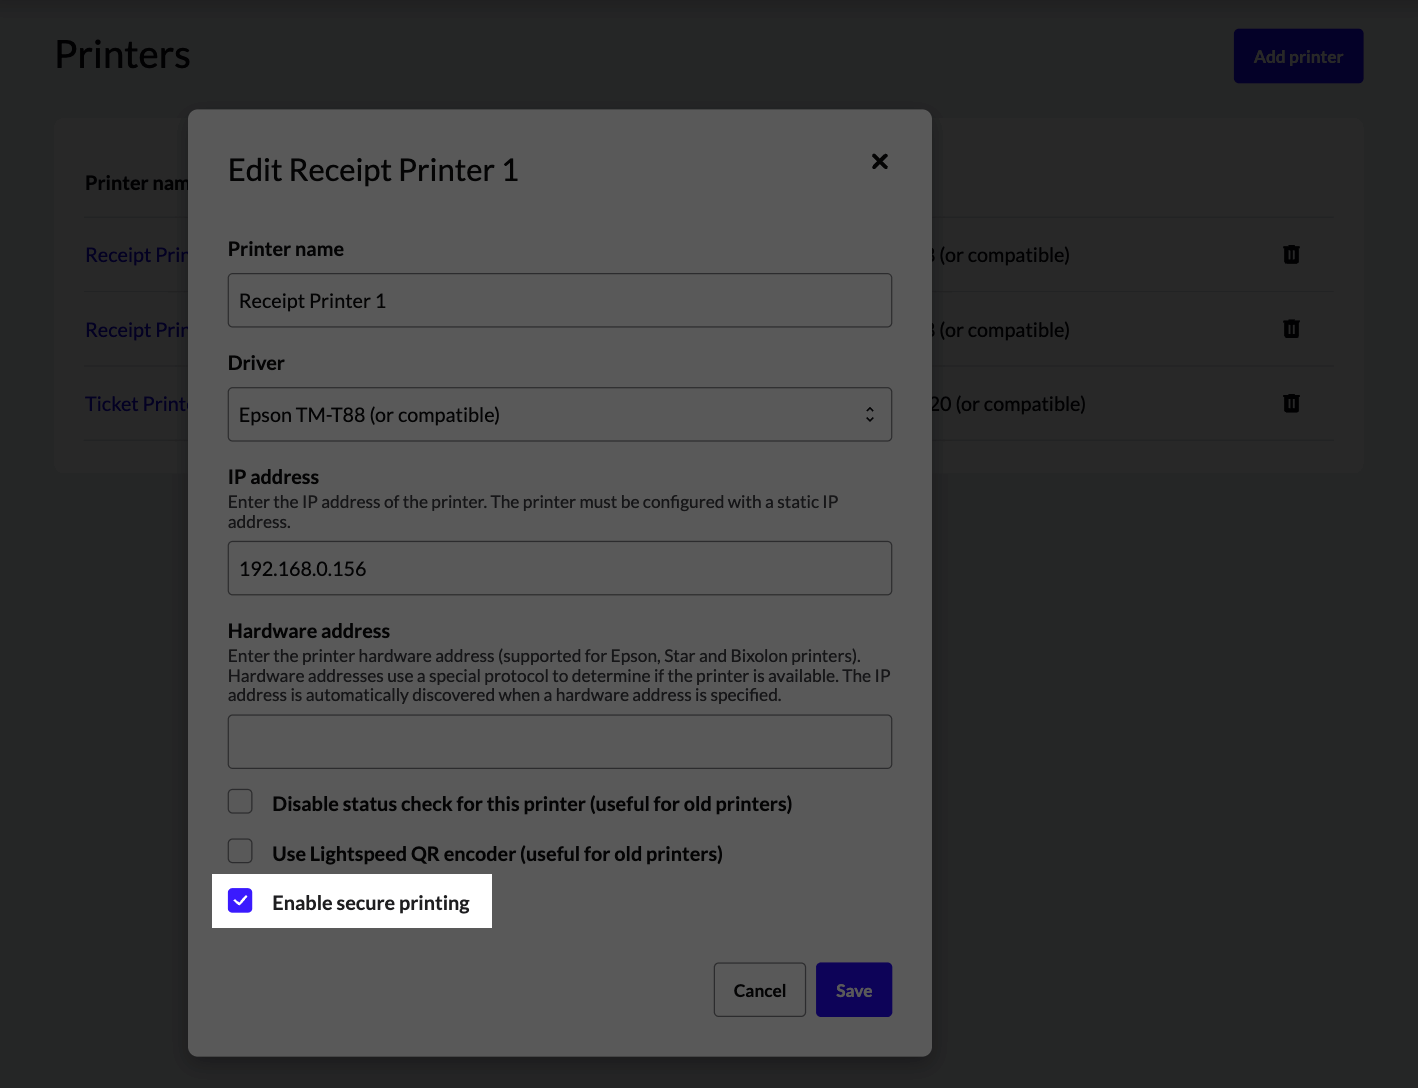Check Use Lightspeed QR encoder
Viewport: 1418px width, 1088px height.
[x=240, y=851]
